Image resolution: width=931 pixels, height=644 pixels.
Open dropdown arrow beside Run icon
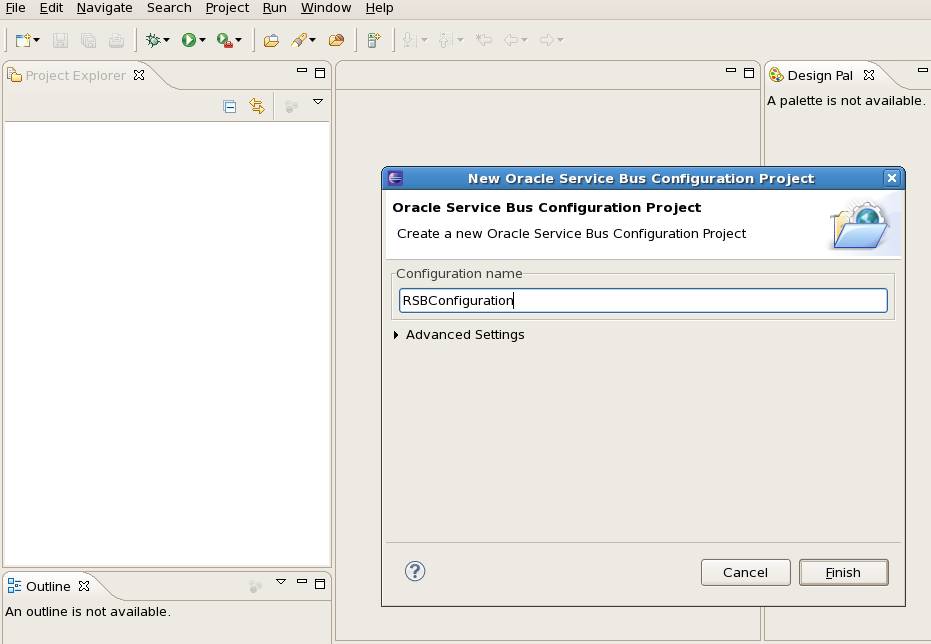pos(202,40)
